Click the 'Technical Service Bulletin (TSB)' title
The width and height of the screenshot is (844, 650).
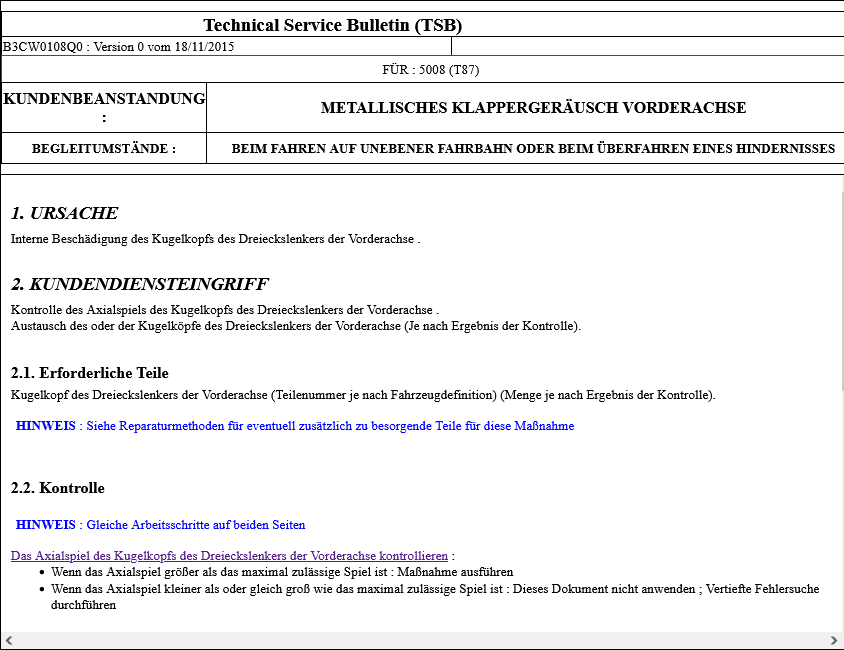332,26
